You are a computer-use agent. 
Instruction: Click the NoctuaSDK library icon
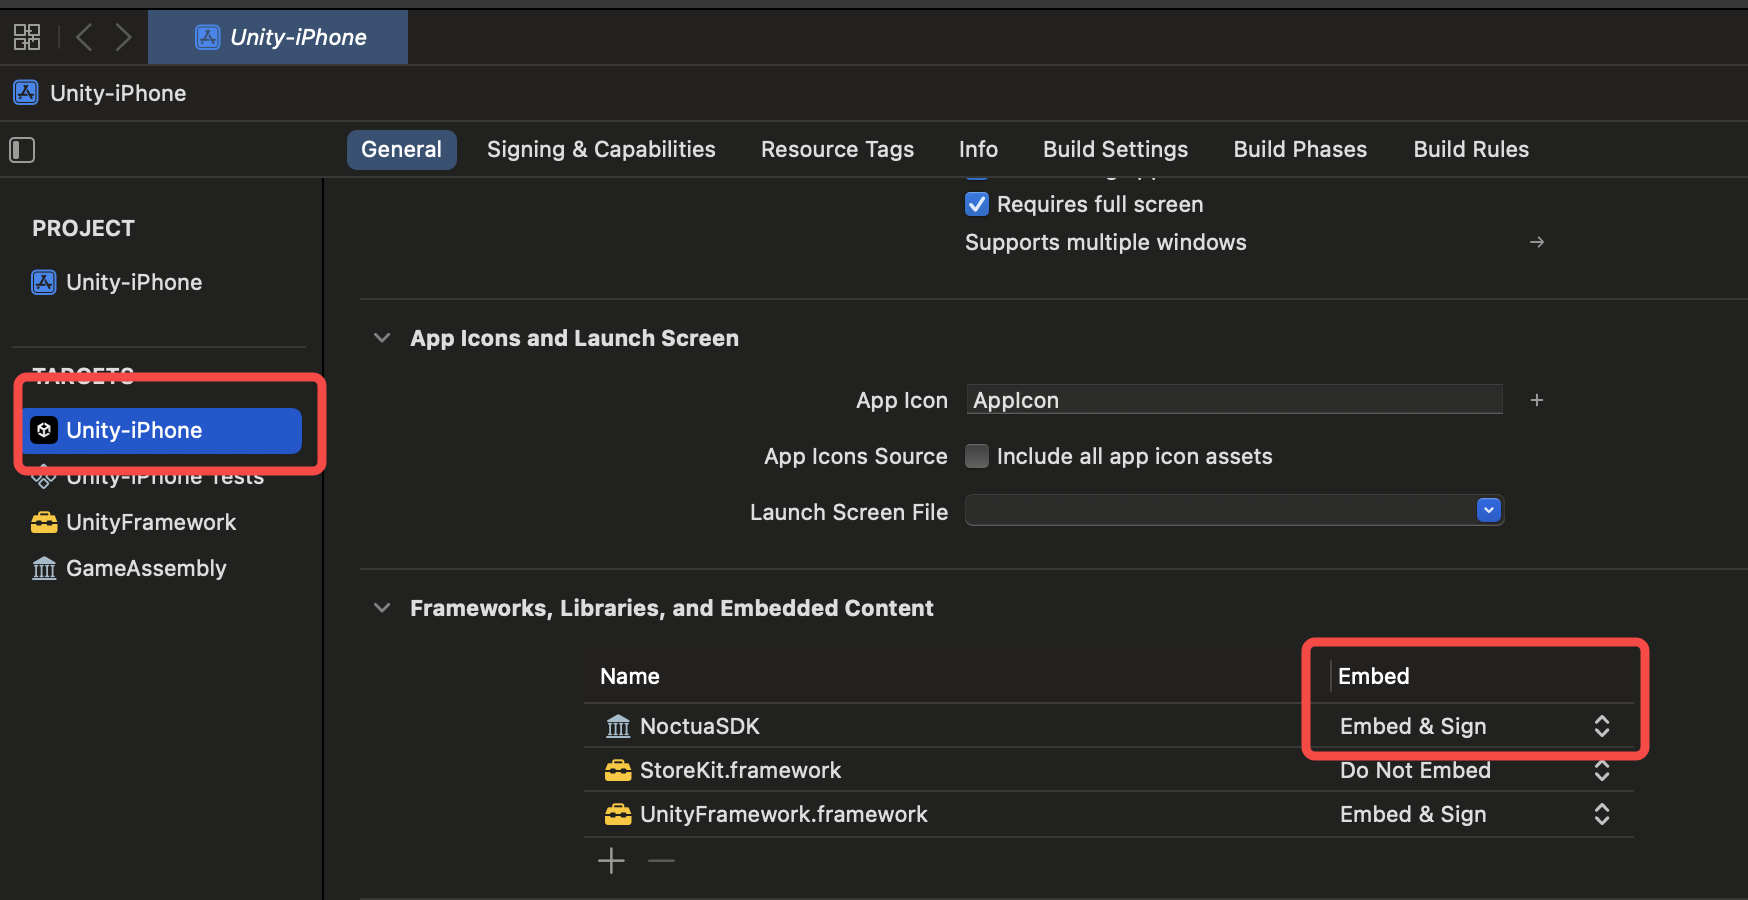coord(618,726)
